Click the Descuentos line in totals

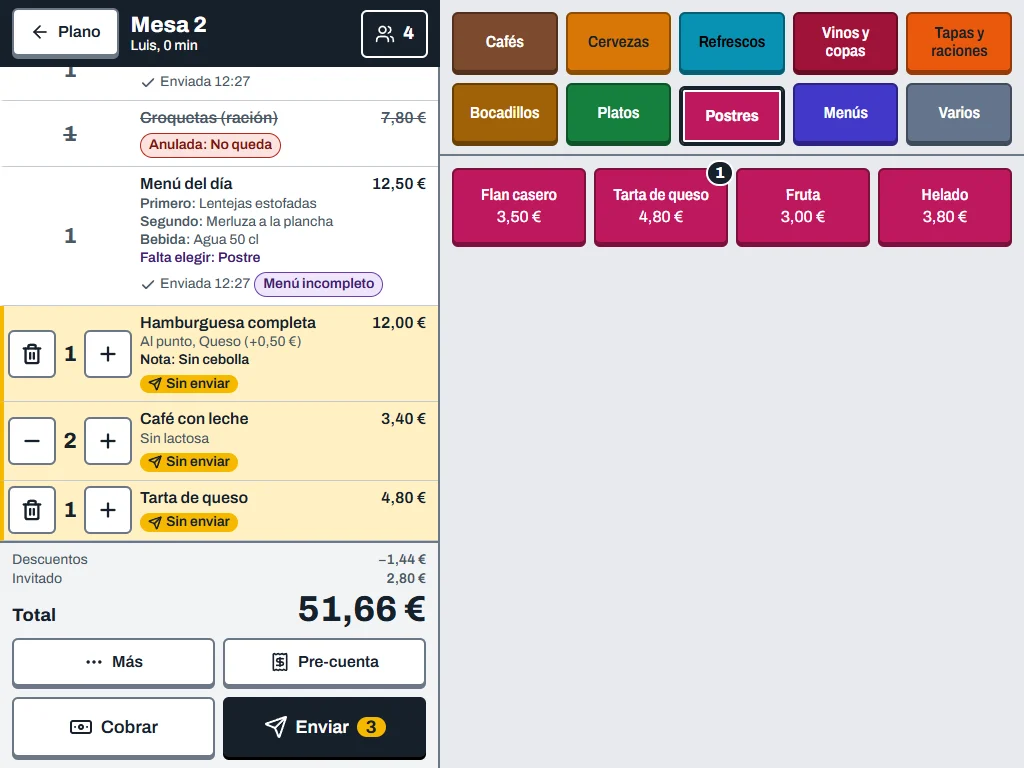[x=219, y=560]
